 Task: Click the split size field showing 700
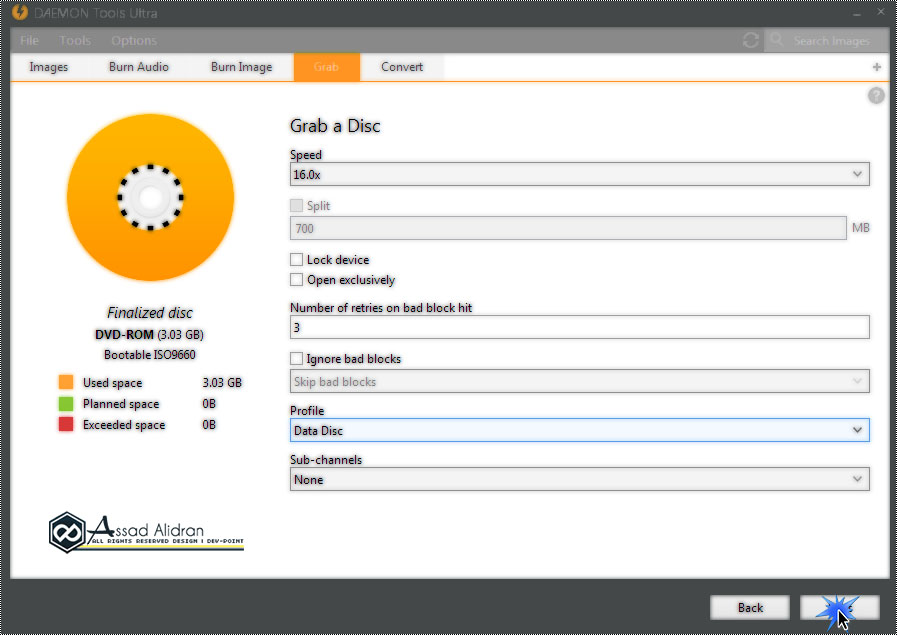tap(568, 228)
